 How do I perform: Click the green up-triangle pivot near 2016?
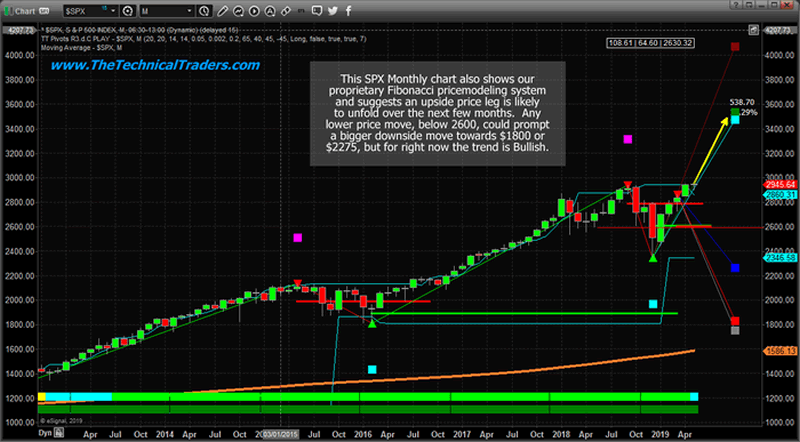coord(372,324)
